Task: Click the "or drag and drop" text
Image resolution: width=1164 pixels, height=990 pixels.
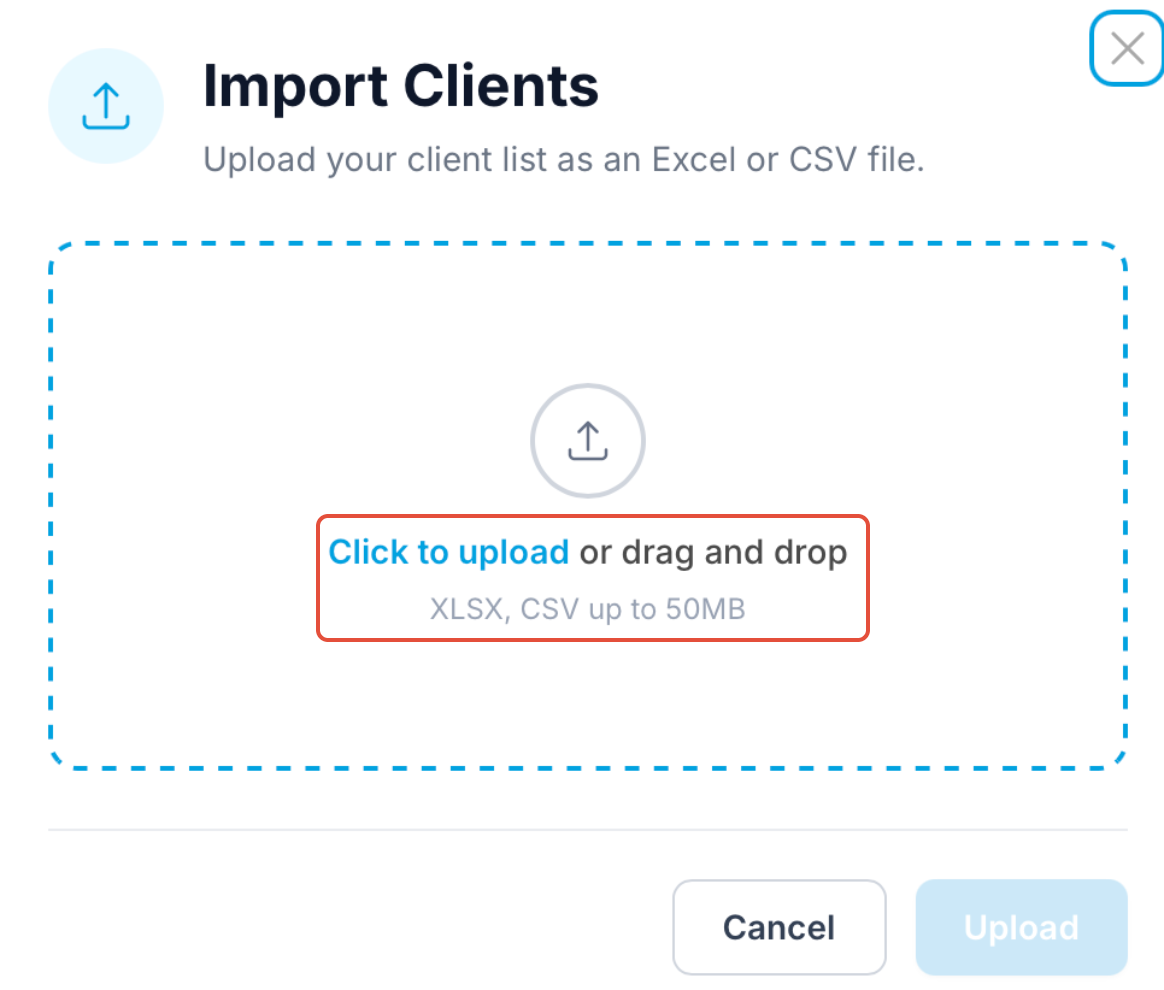Action: tap(713, 552)
